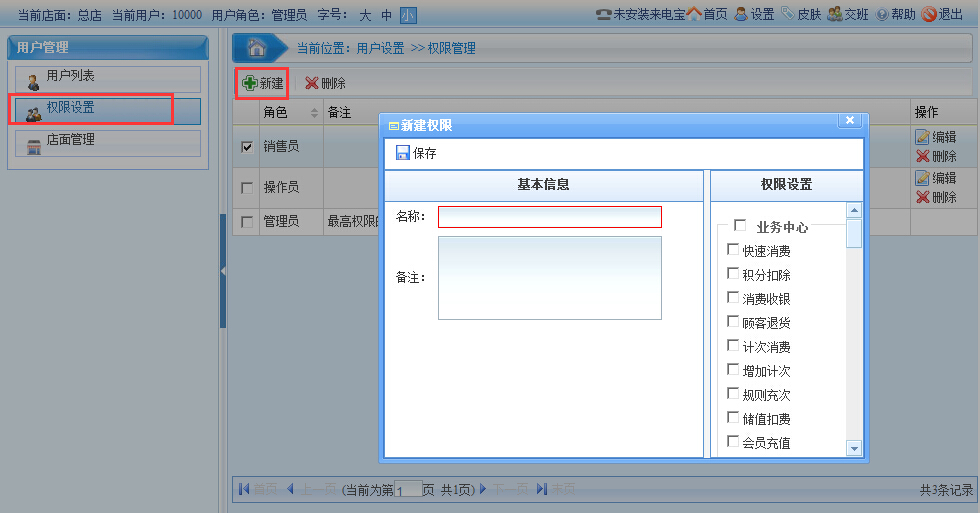Sort by 角色 column arrows
The image size is (980, 513).
click(314, 112)
